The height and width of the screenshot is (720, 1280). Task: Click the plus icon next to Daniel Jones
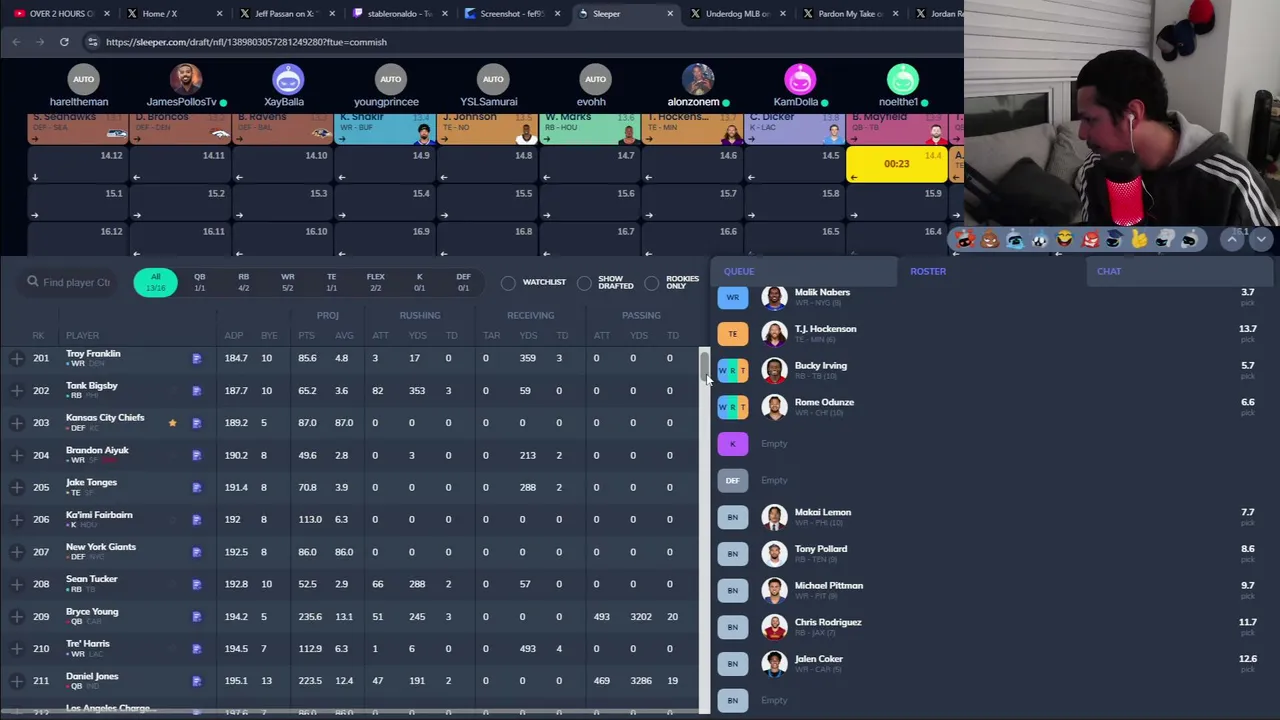pos(16,680)
